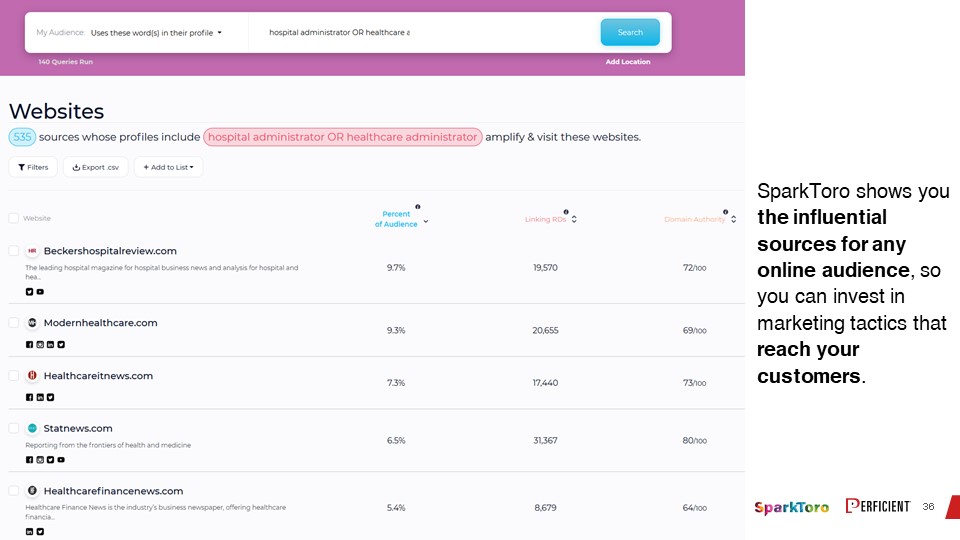Screen dimensions: 960x540
Task: Select all websites with header checkbox
Action: 13,218
